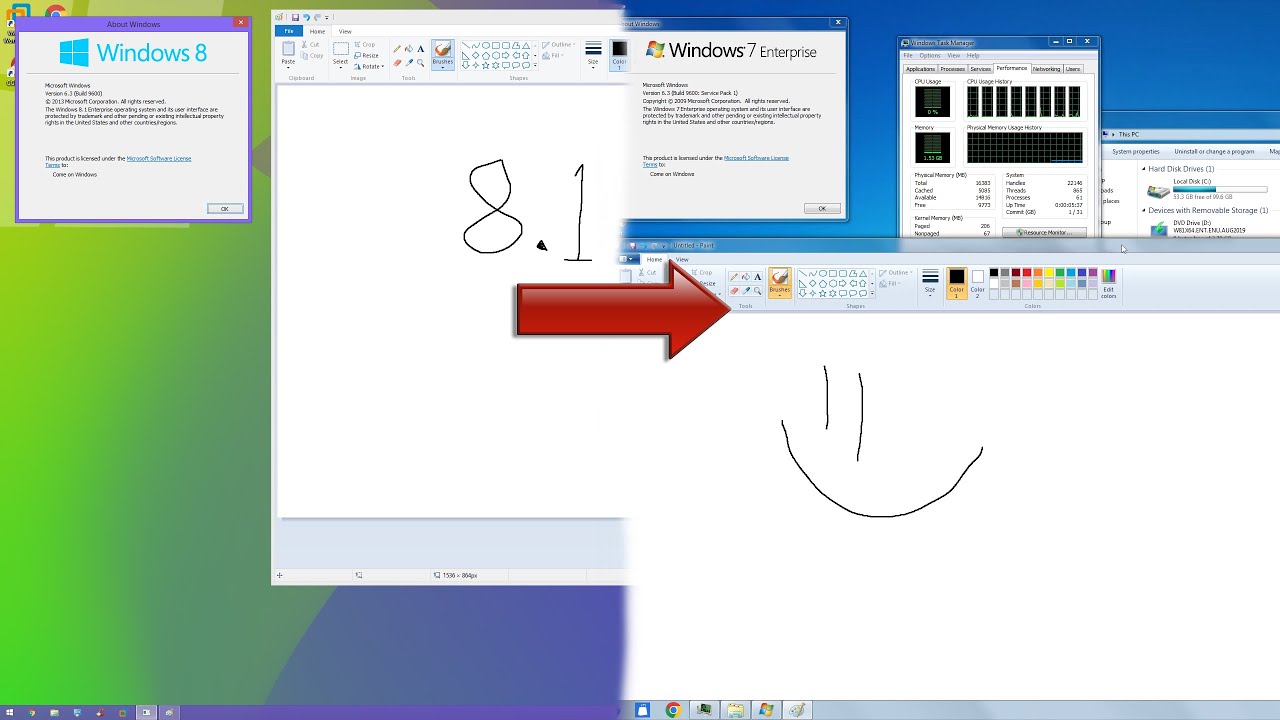The image size is (1280, 720).
Task: Select the Color picker in lower Paint window
Action: point(746,291)
